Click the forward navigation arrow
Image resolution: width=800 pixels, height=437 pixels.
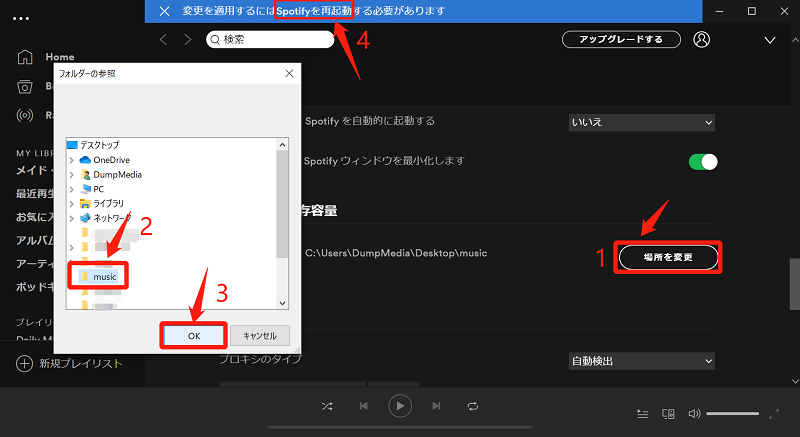(x=188, y=39)
